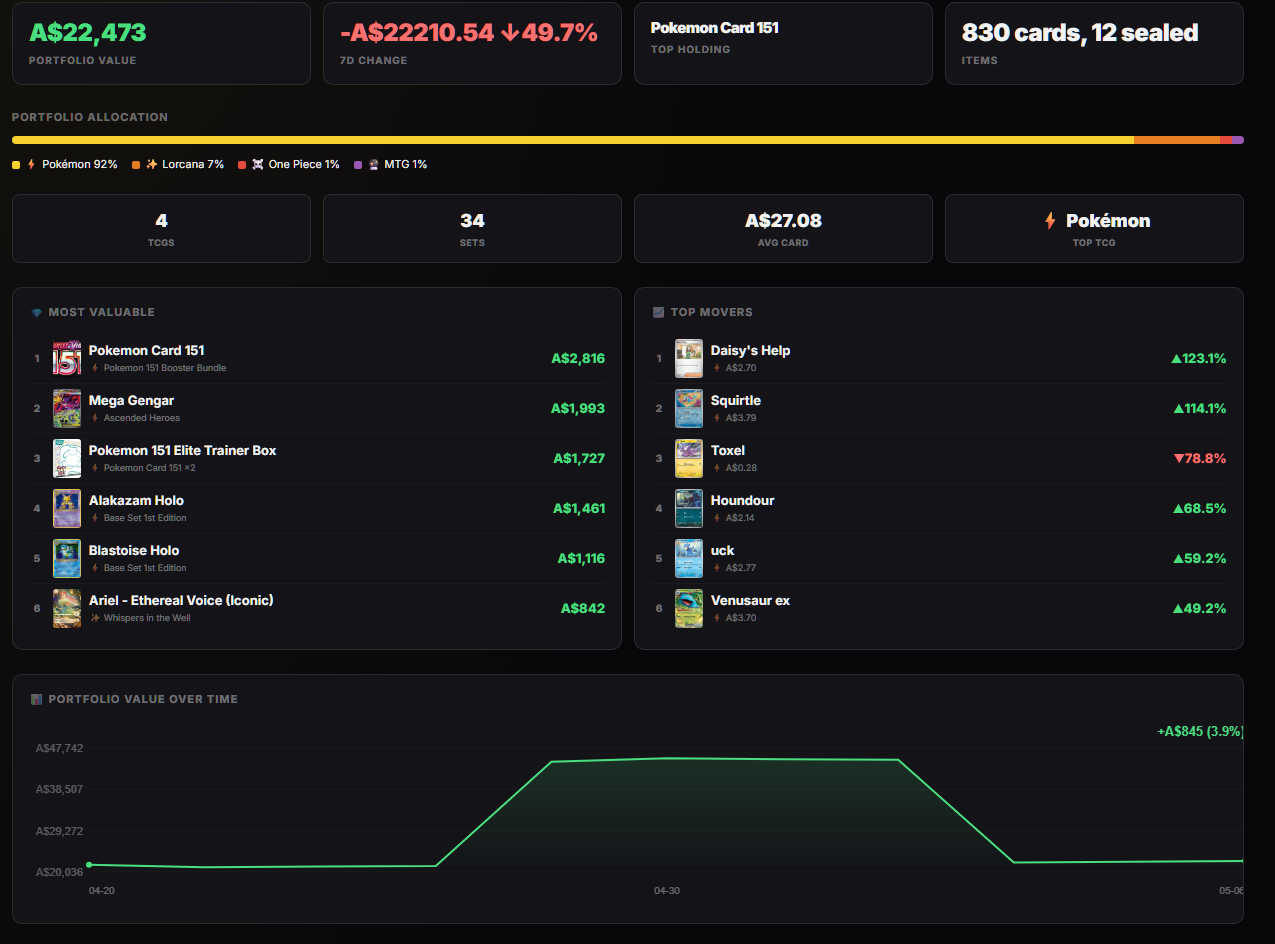
Task: Open the Pokemon 151 Elite Trainer Box thumbnail
Action: pos(67,458)
